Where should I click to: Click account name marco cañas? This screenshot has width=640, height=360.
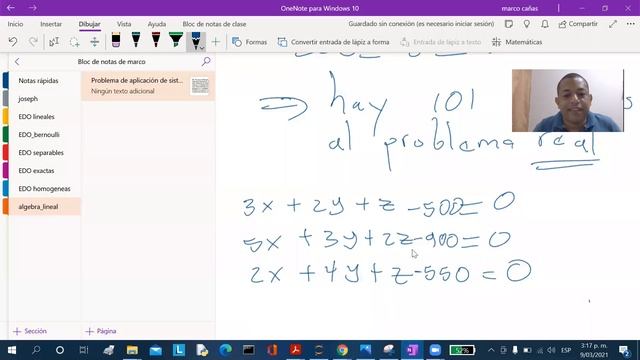tap(520, 8)
